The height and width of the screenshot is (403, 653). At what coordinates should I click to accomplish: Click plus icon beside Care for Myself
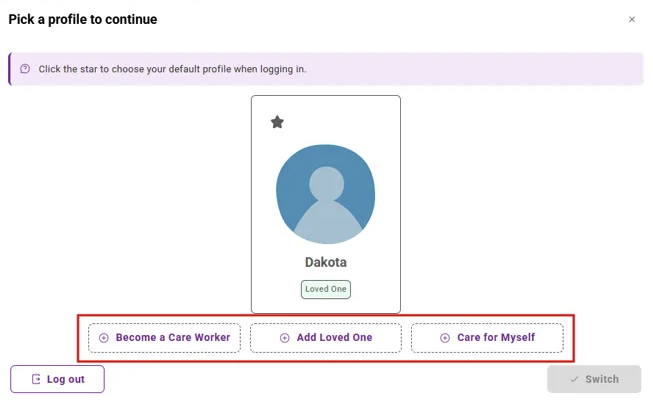(445, 338)
